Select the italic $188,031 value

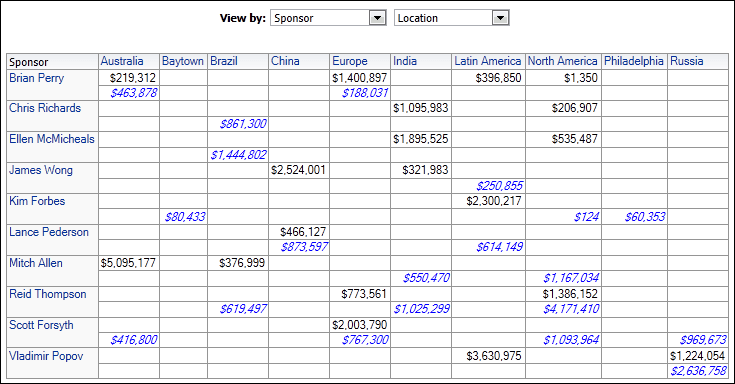pyautogui.click(x=365, y=93)
